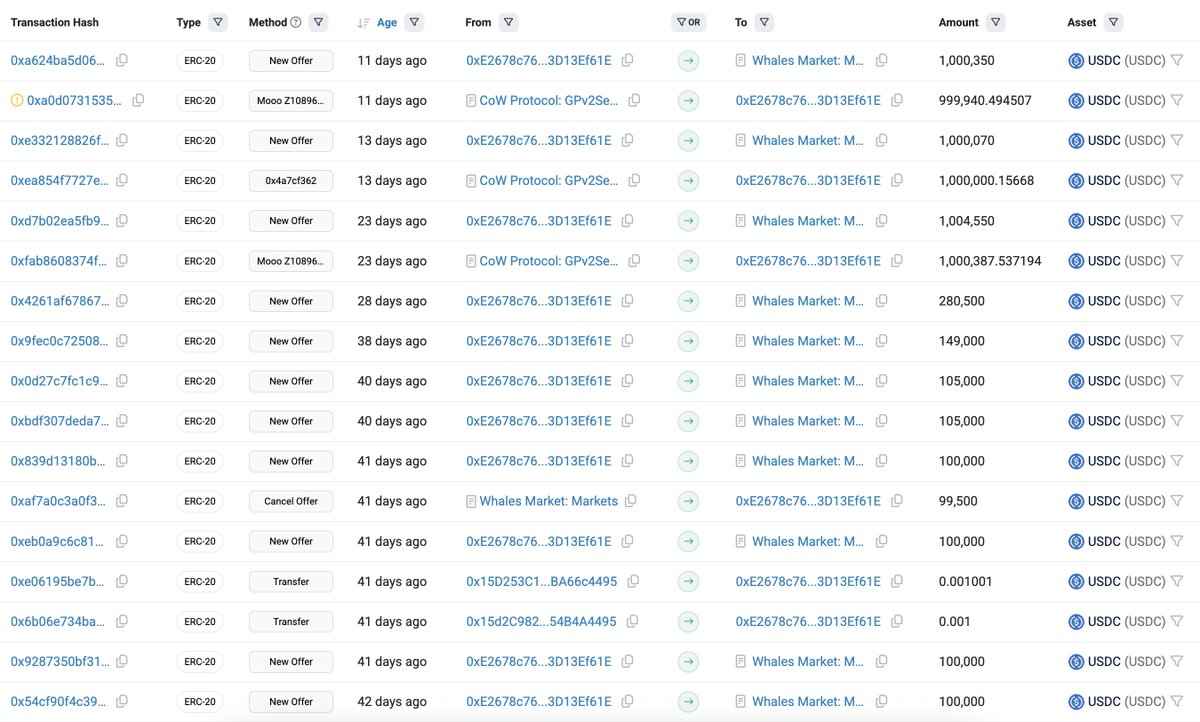Click the warning icon beside 0xa0d0731535

click(17, 101)
